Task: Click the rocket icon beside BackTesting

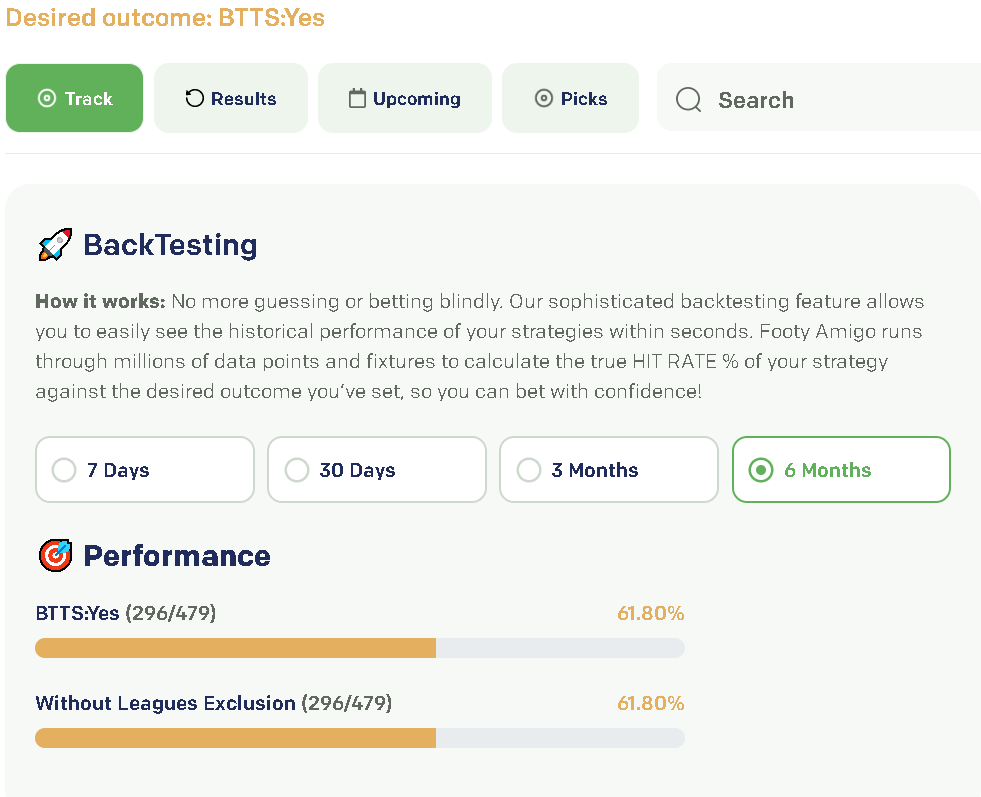Action: pyautogui.click(x=55, y=245)
